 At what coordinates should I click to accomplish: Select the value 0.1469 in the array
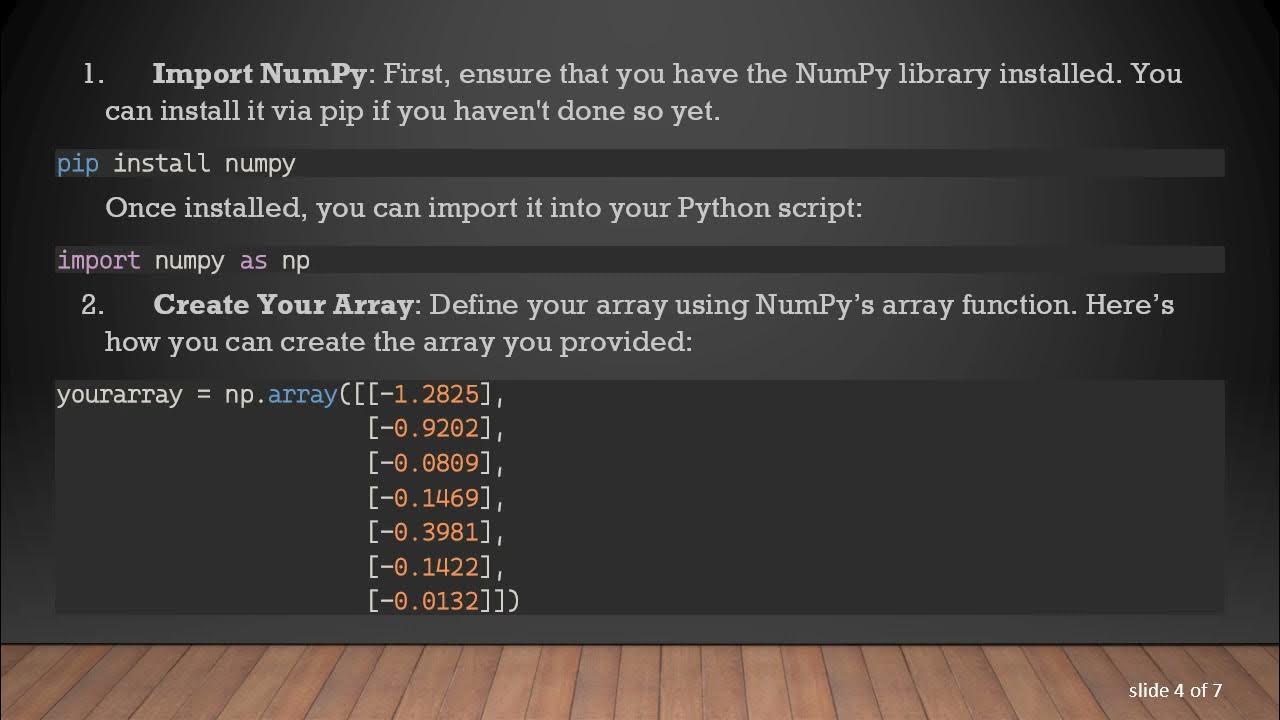coord(436,497)
